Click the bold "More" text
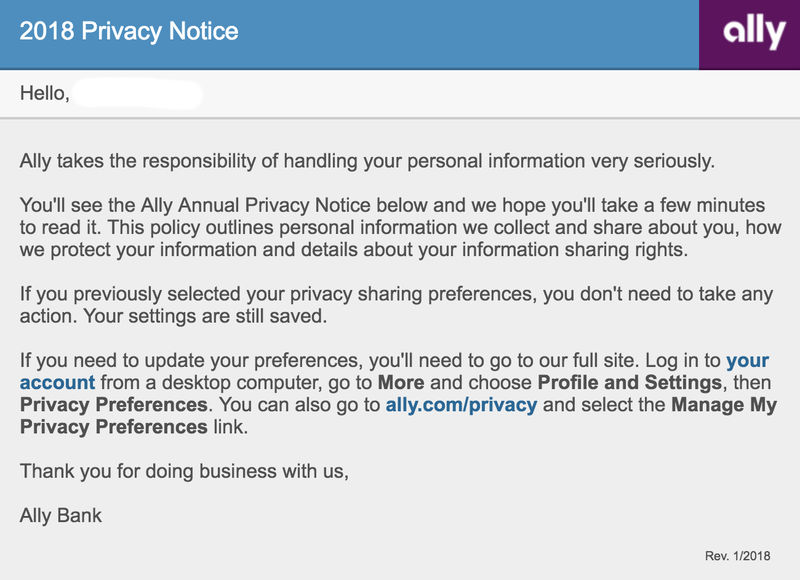This screenshot has width=800, height=580. (400, 382)
